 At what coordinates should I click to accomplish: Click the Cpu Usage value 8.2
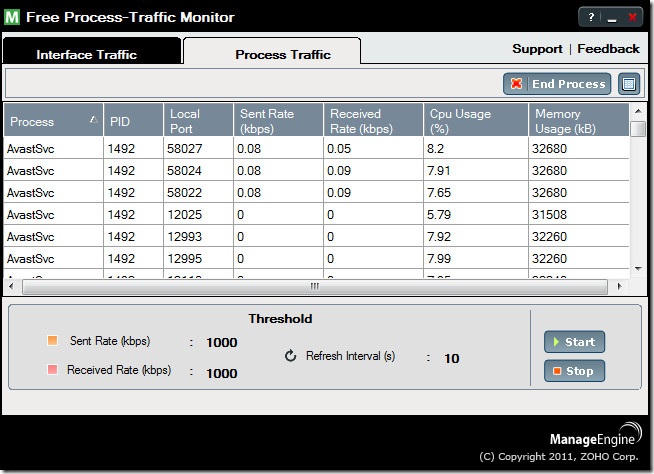435,149
